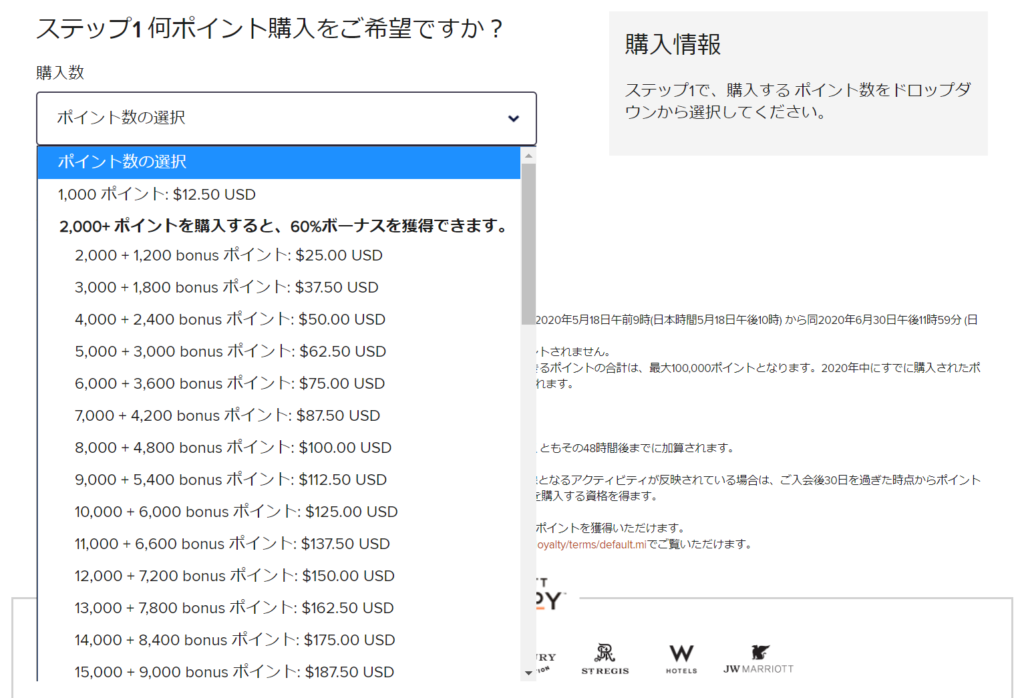Image resolution: width=1024 pixels, height=698 pixels.
Task: Pick 15,000 + 9,000 bonus for $187.50
Action: click(x=234, y=671)
